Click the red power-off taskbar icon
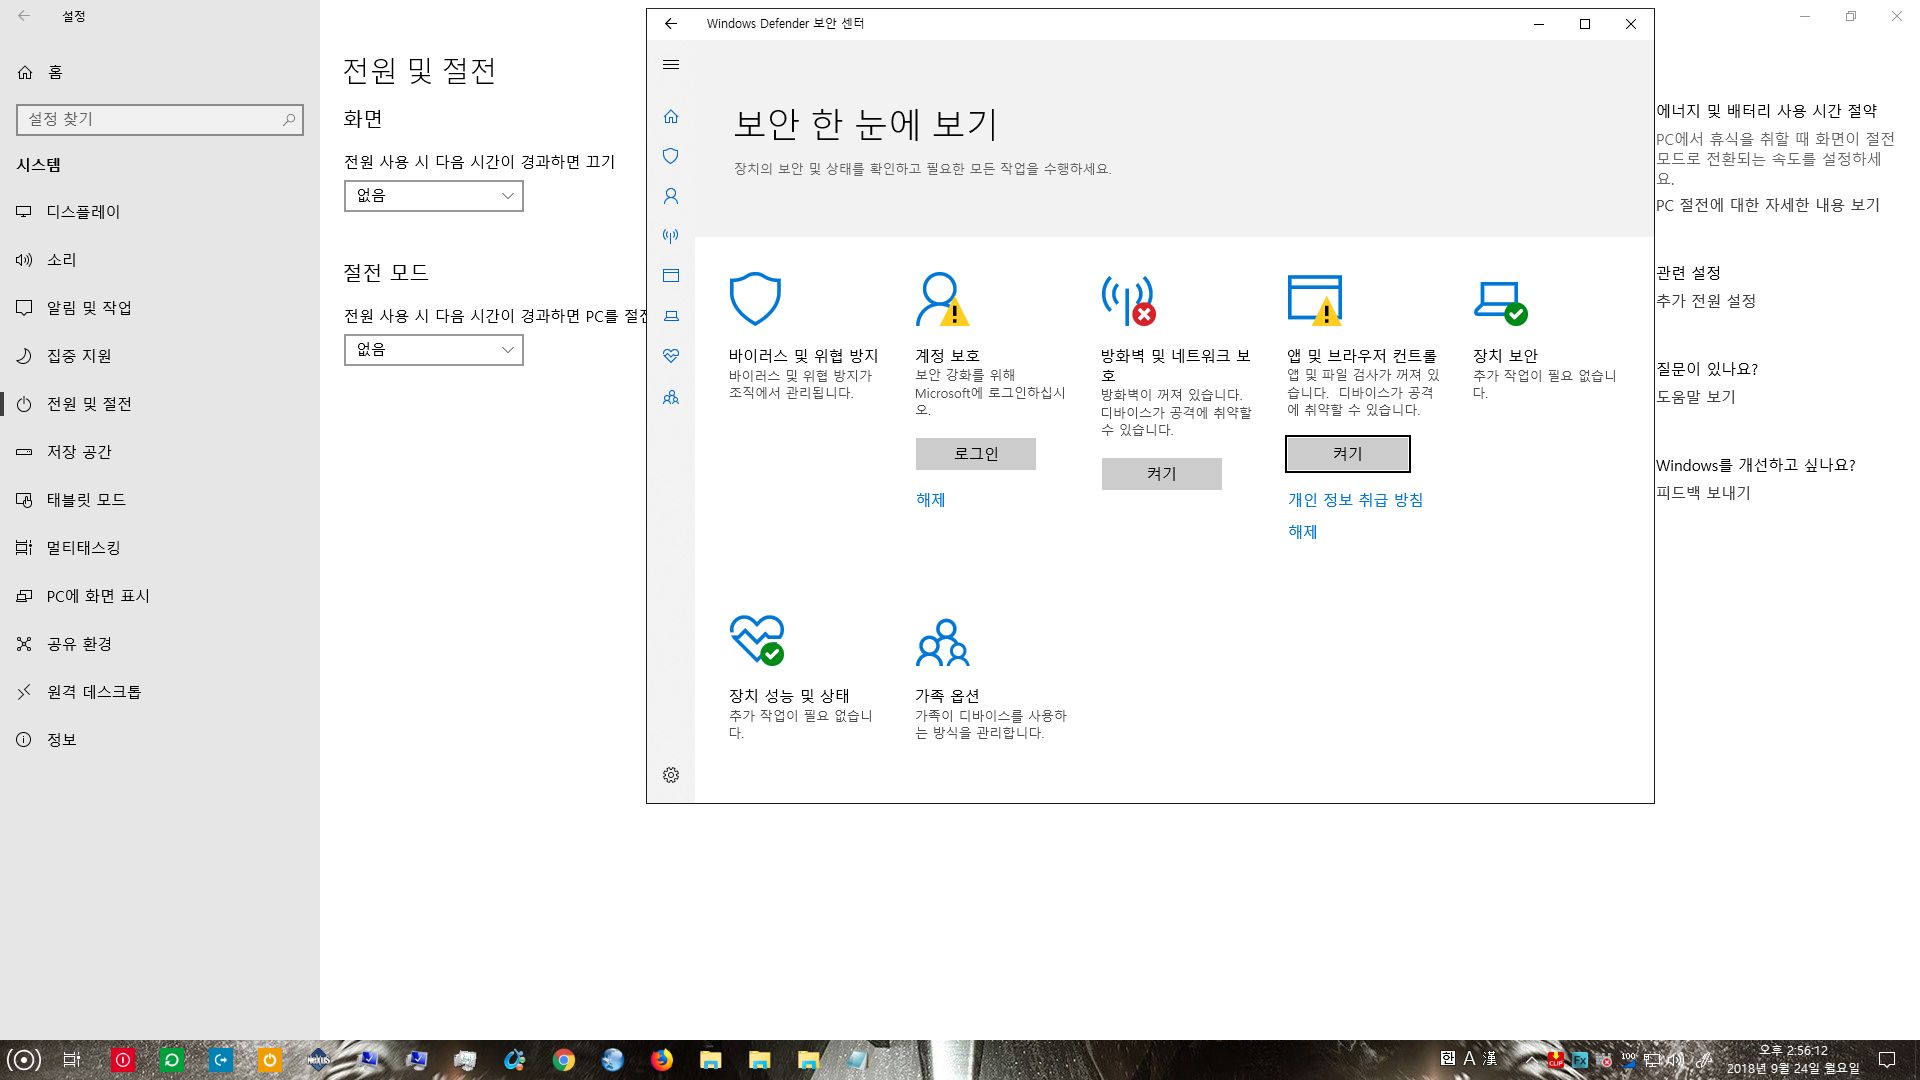The image size is (1920, 1080). (x=123, y=1060)
